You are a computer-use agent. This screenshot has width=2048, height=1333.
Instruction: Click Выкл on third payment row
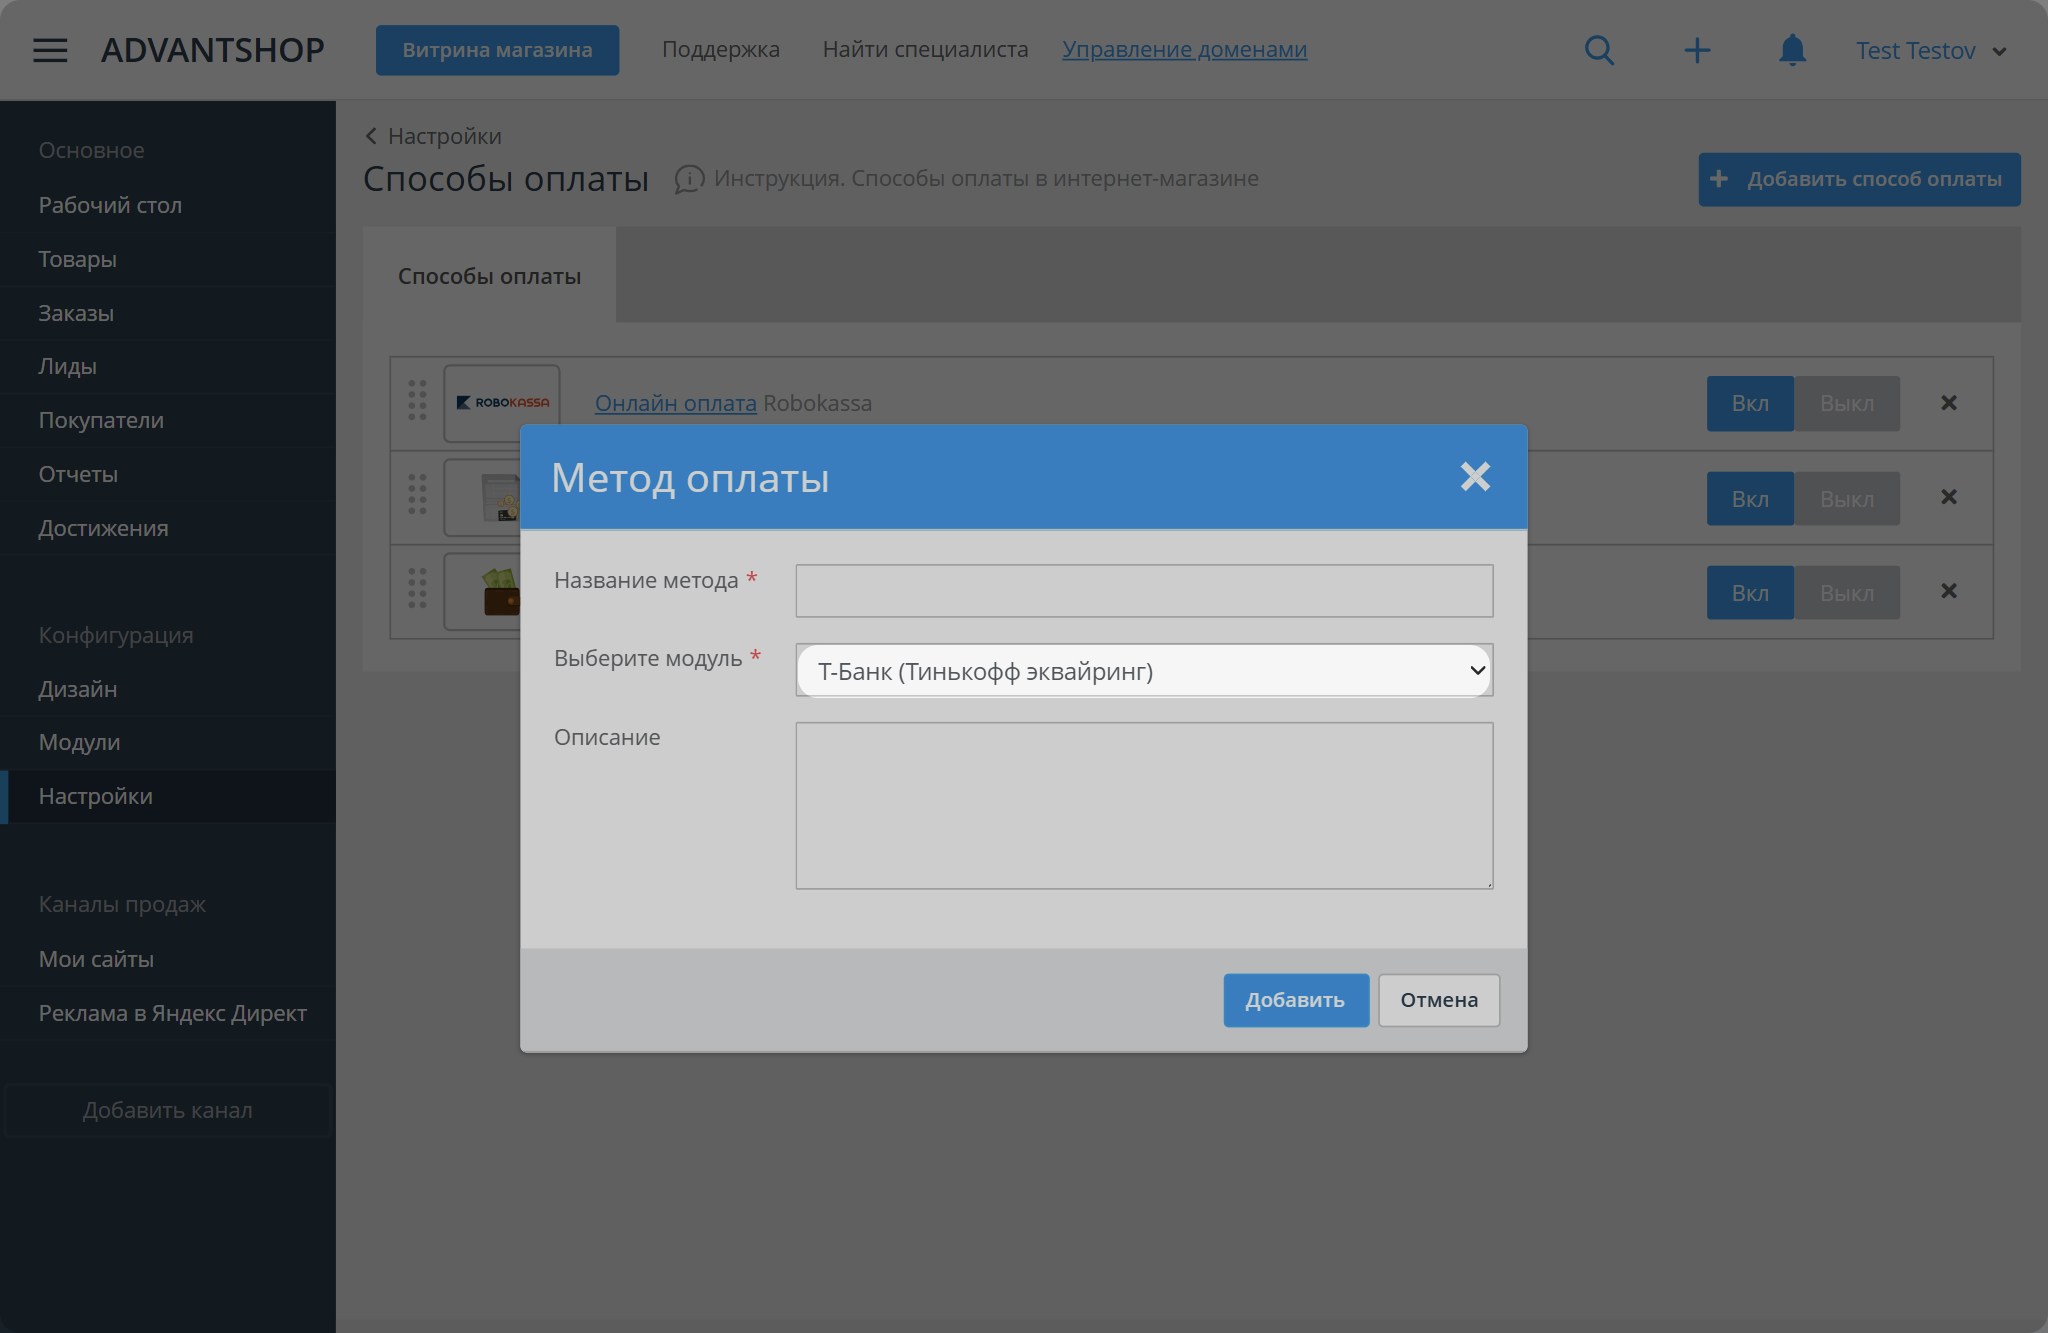pos(1847,593)
